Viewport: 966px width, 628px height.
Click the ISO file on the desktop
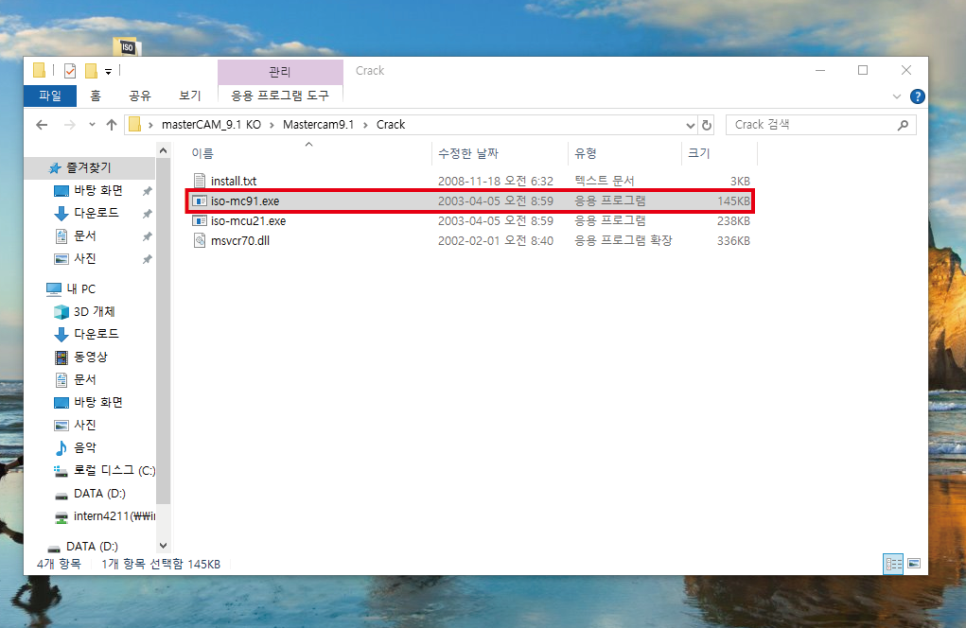click(x=128, y=47)
